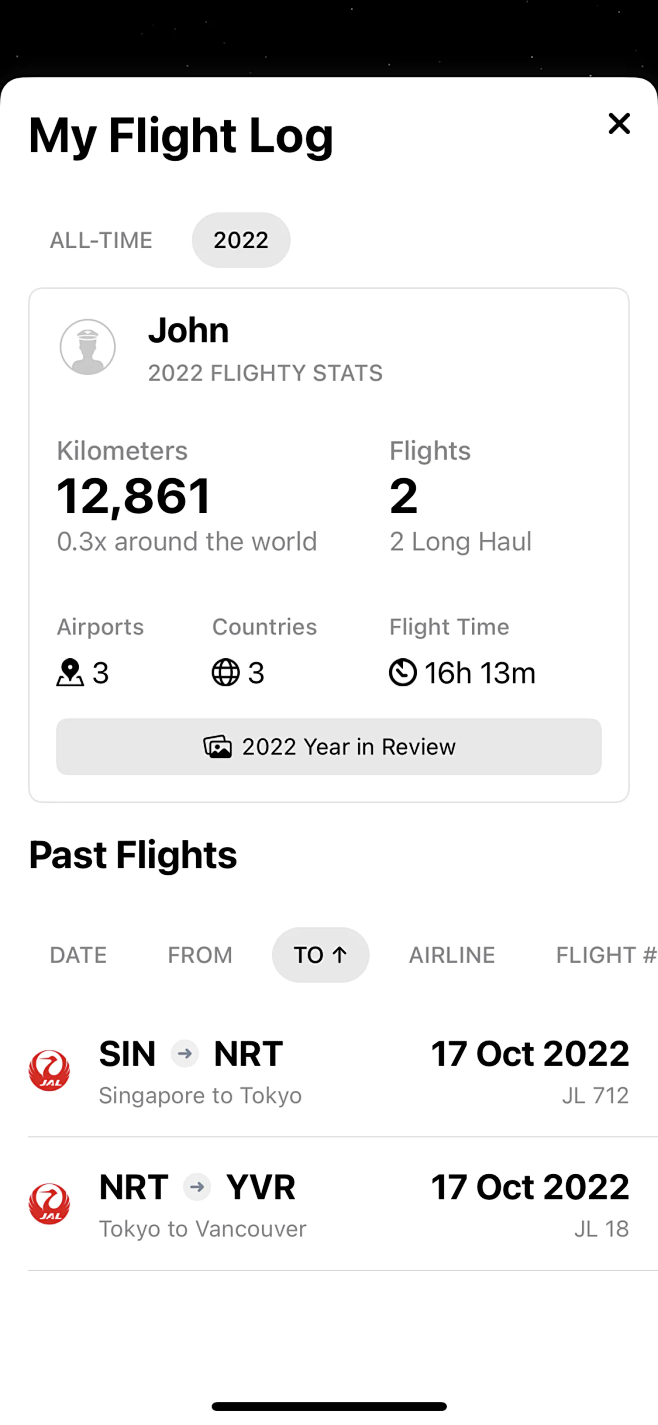Viewport: 658px width, 1425px height.
Task: Open the Tokyo to Vancouver flight
Action: (x=329, y=1204)
